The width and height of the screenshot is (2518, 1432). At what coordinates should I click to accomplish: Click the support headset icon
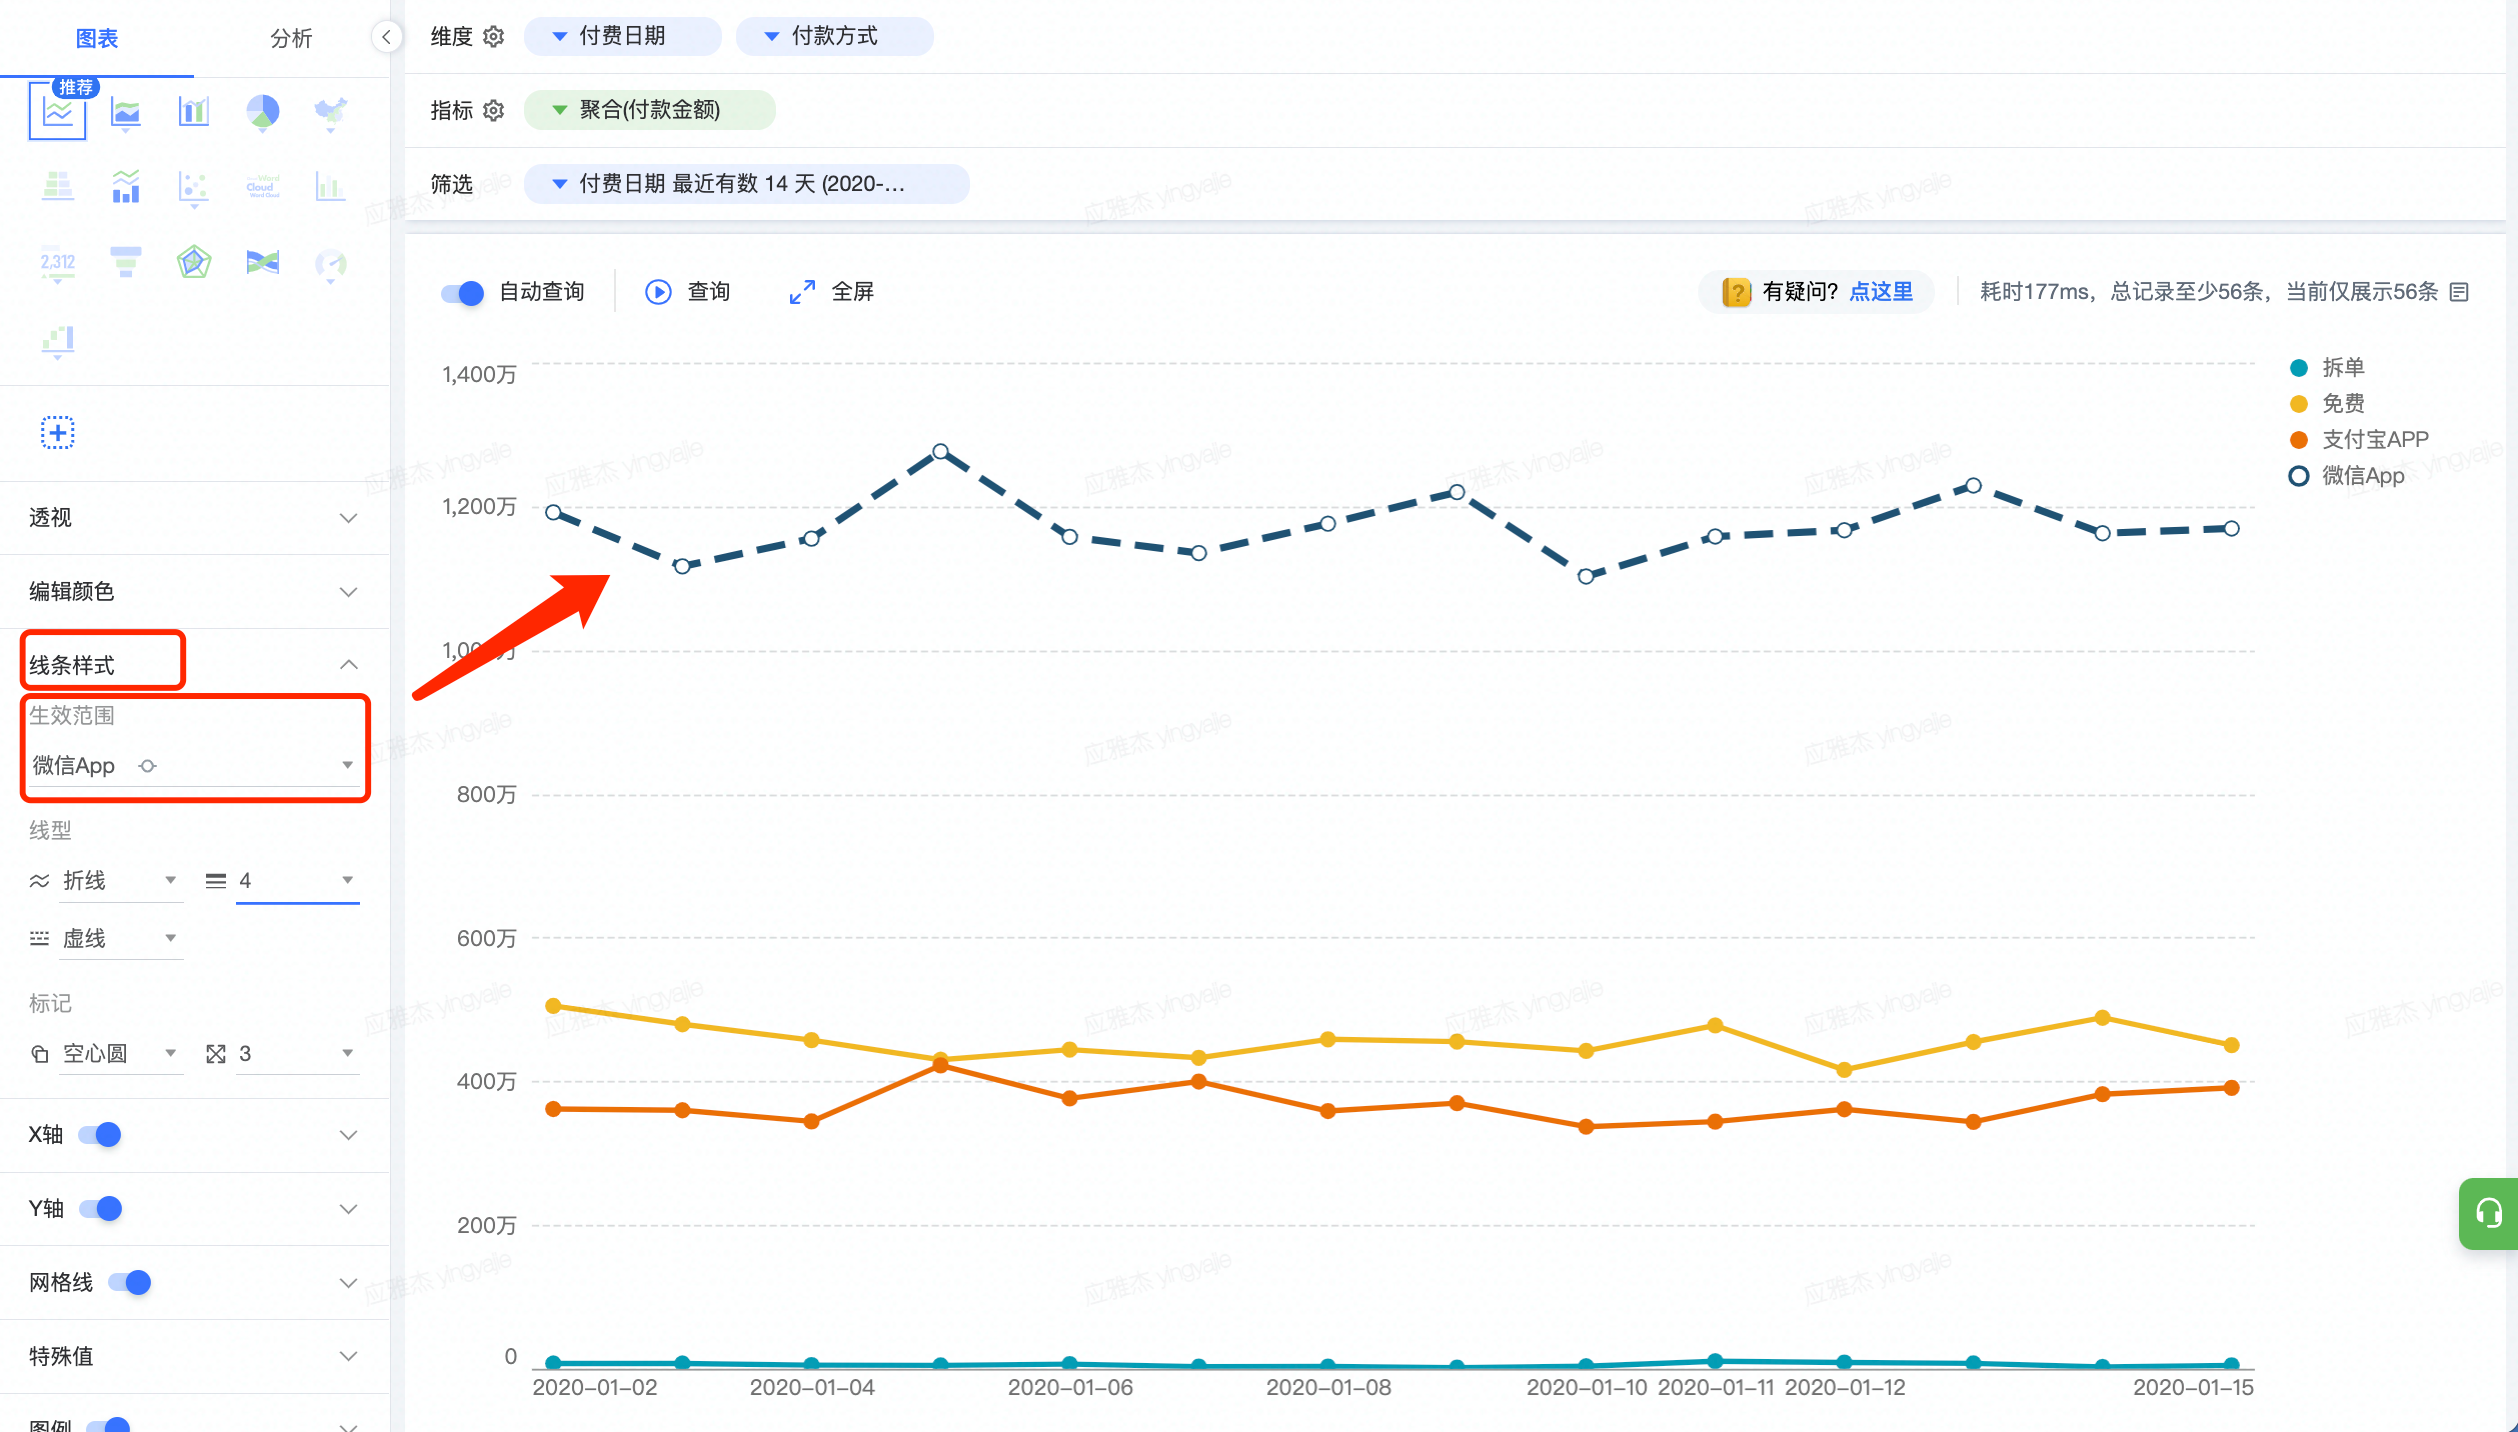point(2488,1213)
